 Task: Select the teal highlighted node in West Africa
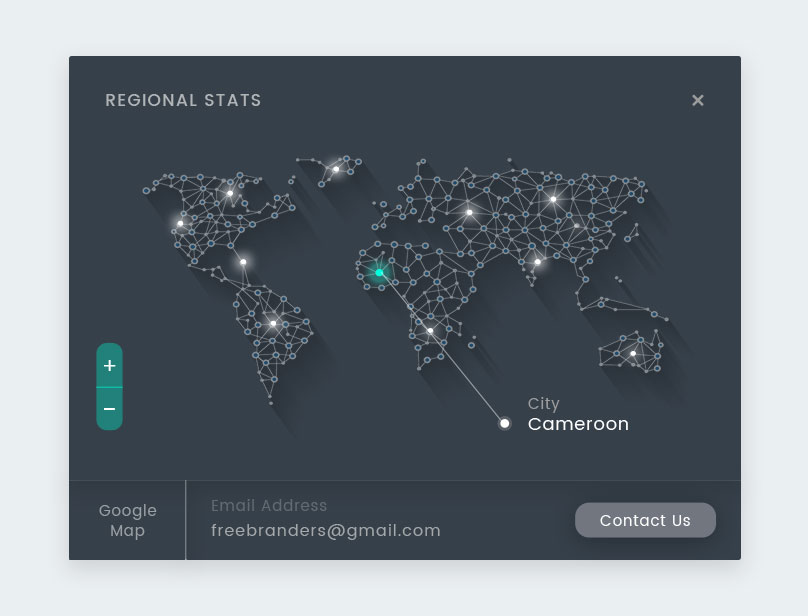click(379, 272)
